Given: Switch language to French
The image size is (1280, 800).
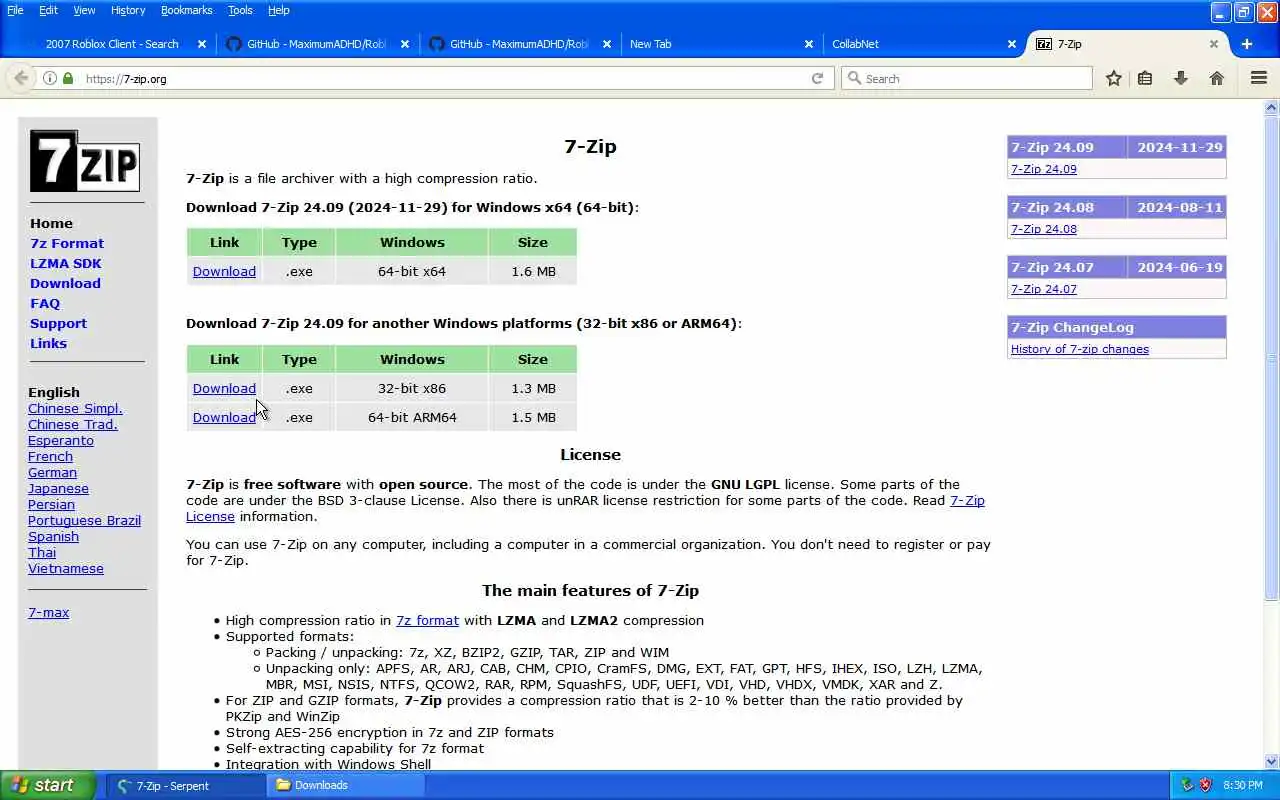Looking at the screenshot, I should [x=50, y=456].
